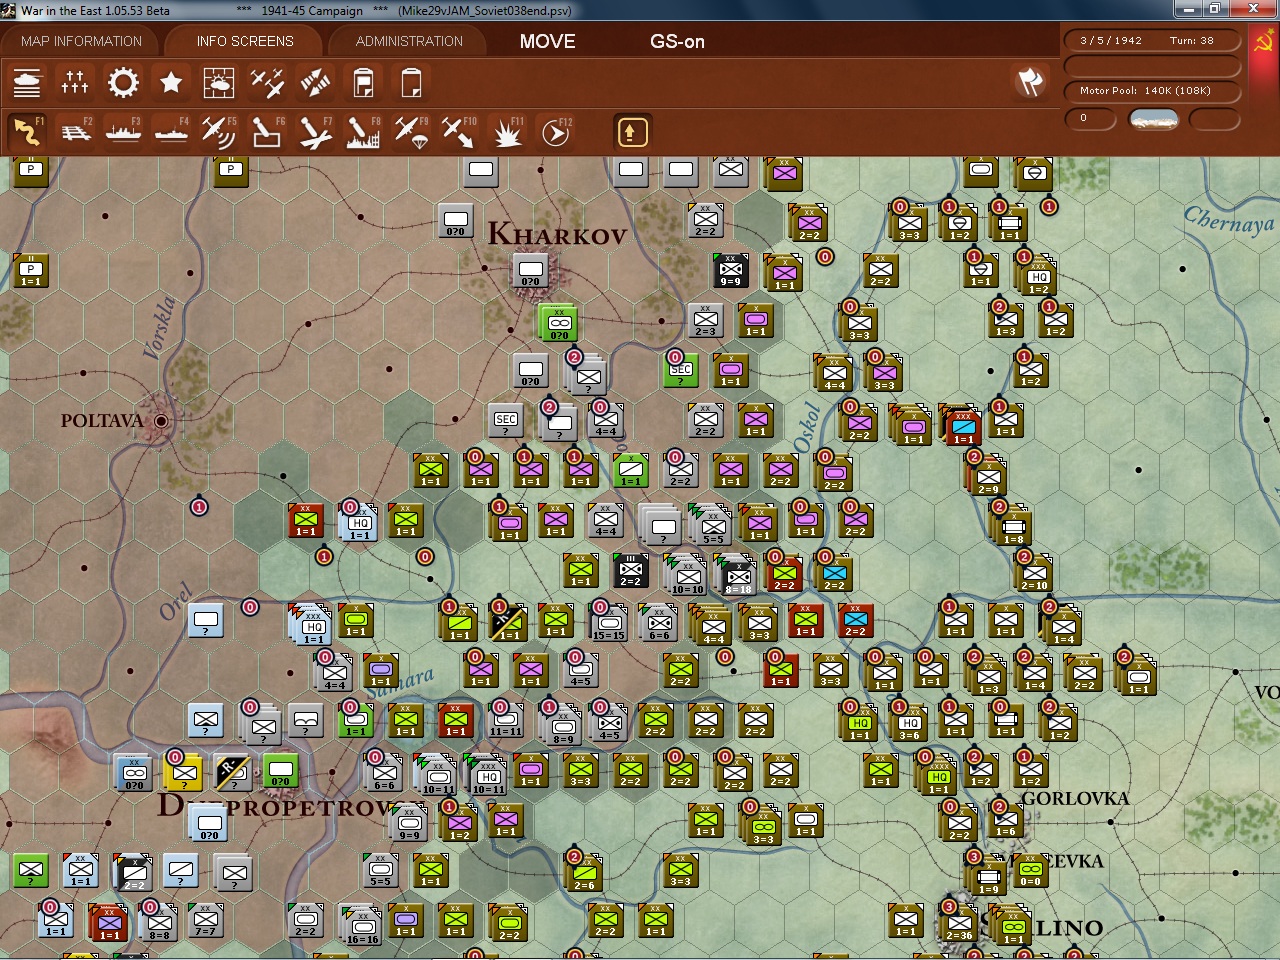Select F7 Bomb Airfield mode
Viewport: 1280px width, 960px height.
tap(315, 132)
